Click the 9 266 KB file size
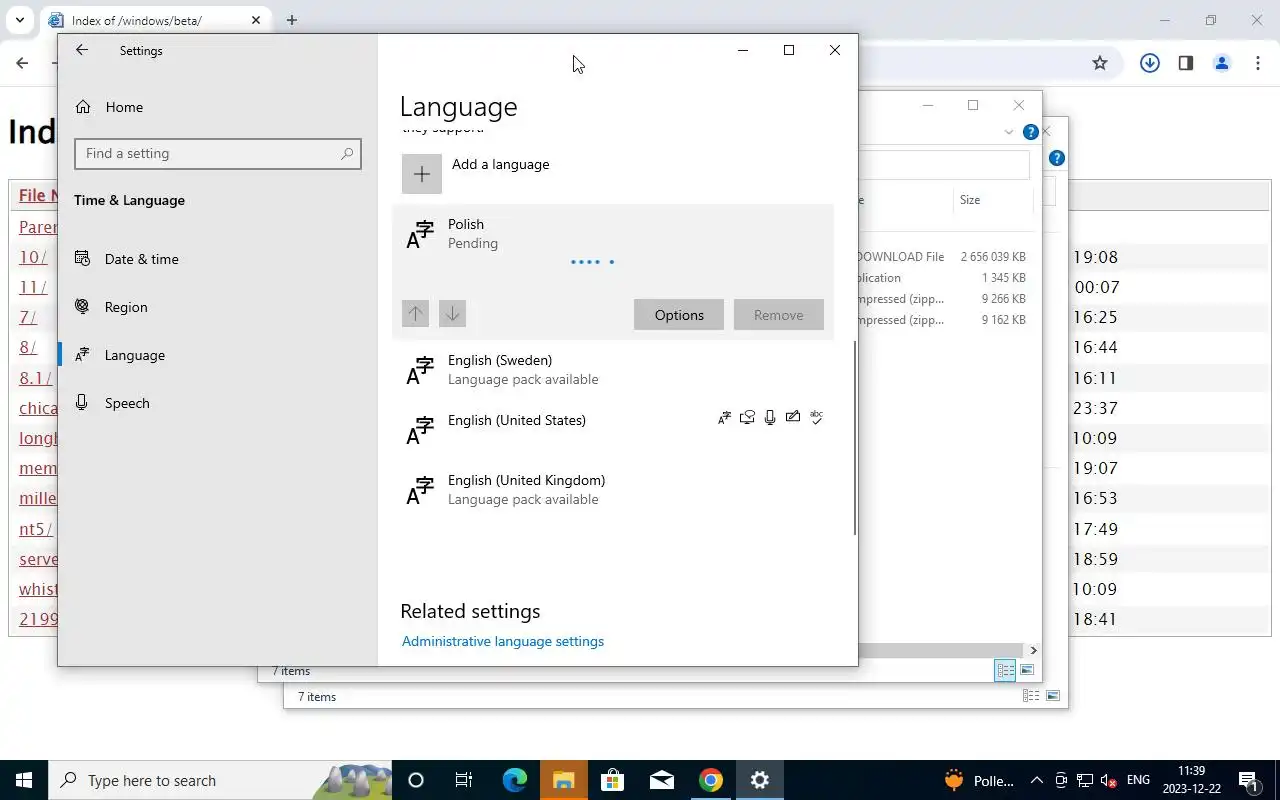Viewport: 1280px width, 800px height. click(1003, 299)
